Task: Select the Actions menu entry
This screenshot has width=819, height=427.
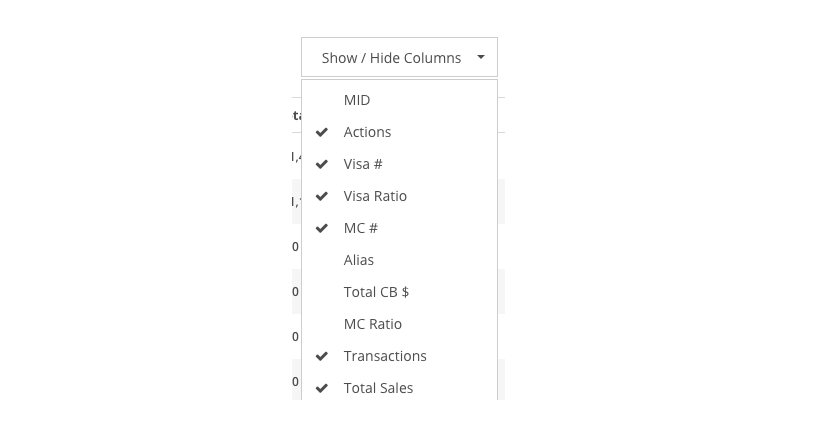Action: click(399, 132)
